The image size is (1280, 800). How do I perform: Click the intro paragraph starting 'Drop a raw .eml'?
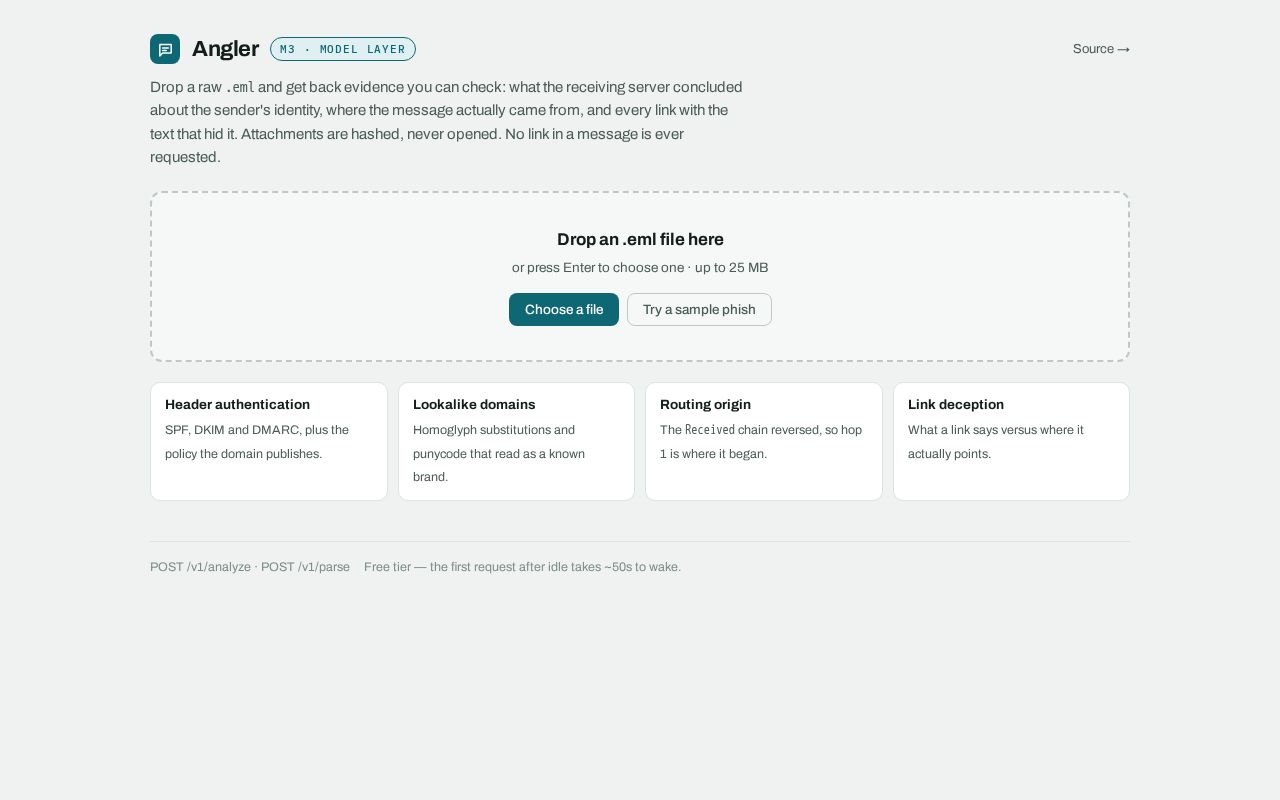click(446, 122)
